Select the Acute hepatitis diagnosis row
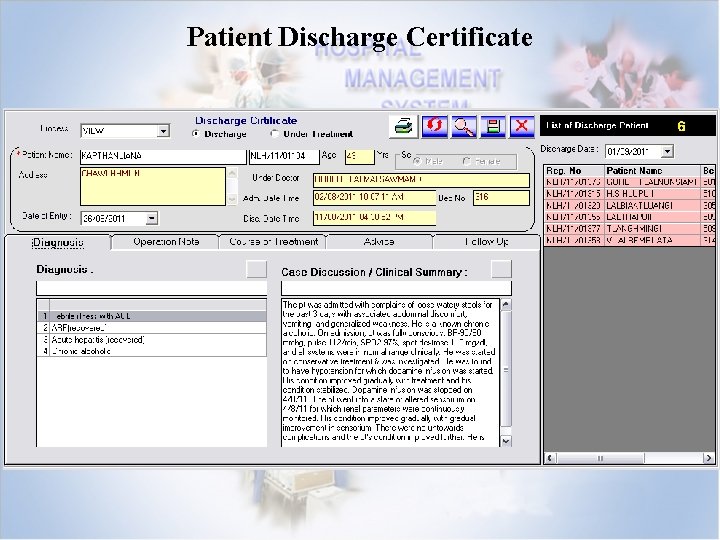 tap(97, 340)
